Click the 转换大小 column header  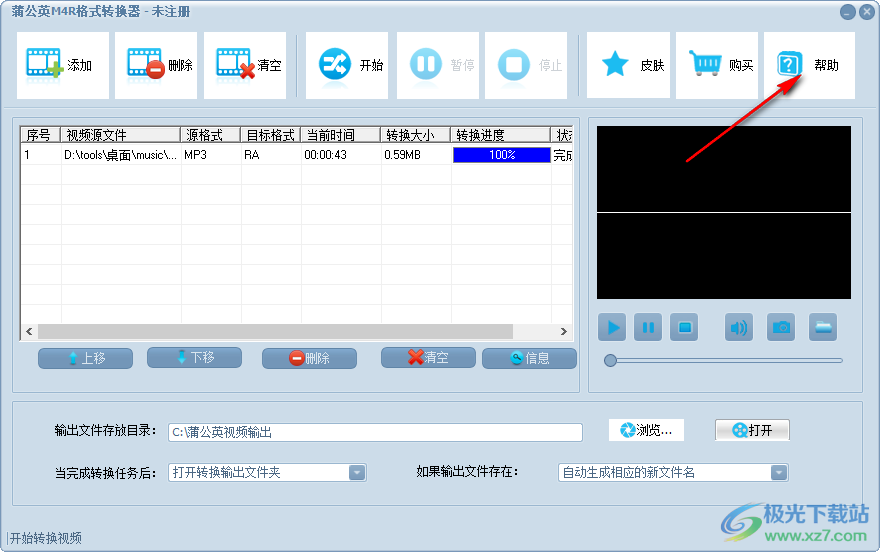pyautogui.click(x=416, y=135)
